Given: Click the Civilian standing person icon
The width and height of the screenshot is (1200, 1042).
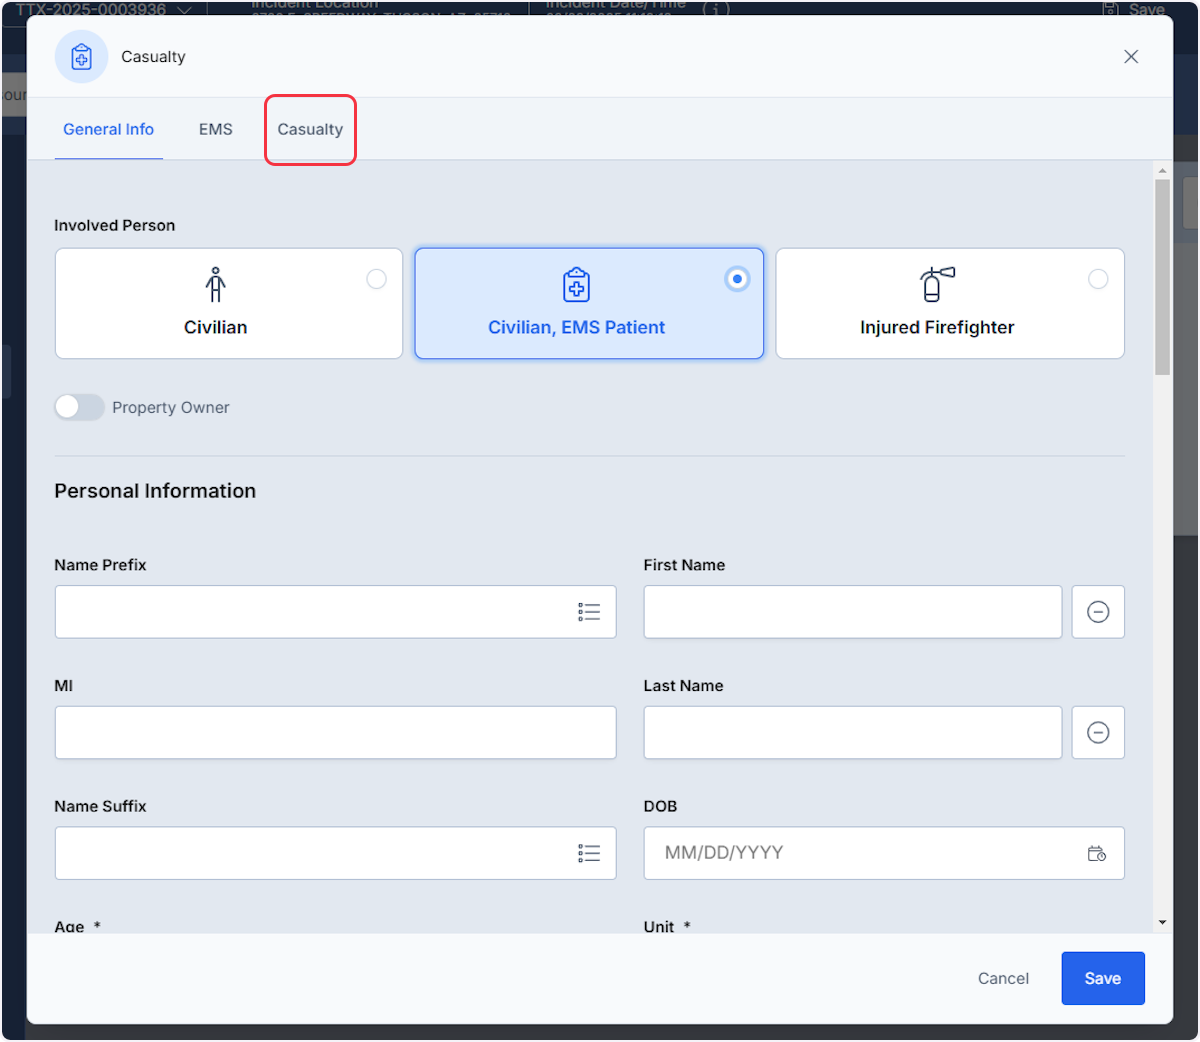Looking at the screenshot, I should click(x=215, y=284).
